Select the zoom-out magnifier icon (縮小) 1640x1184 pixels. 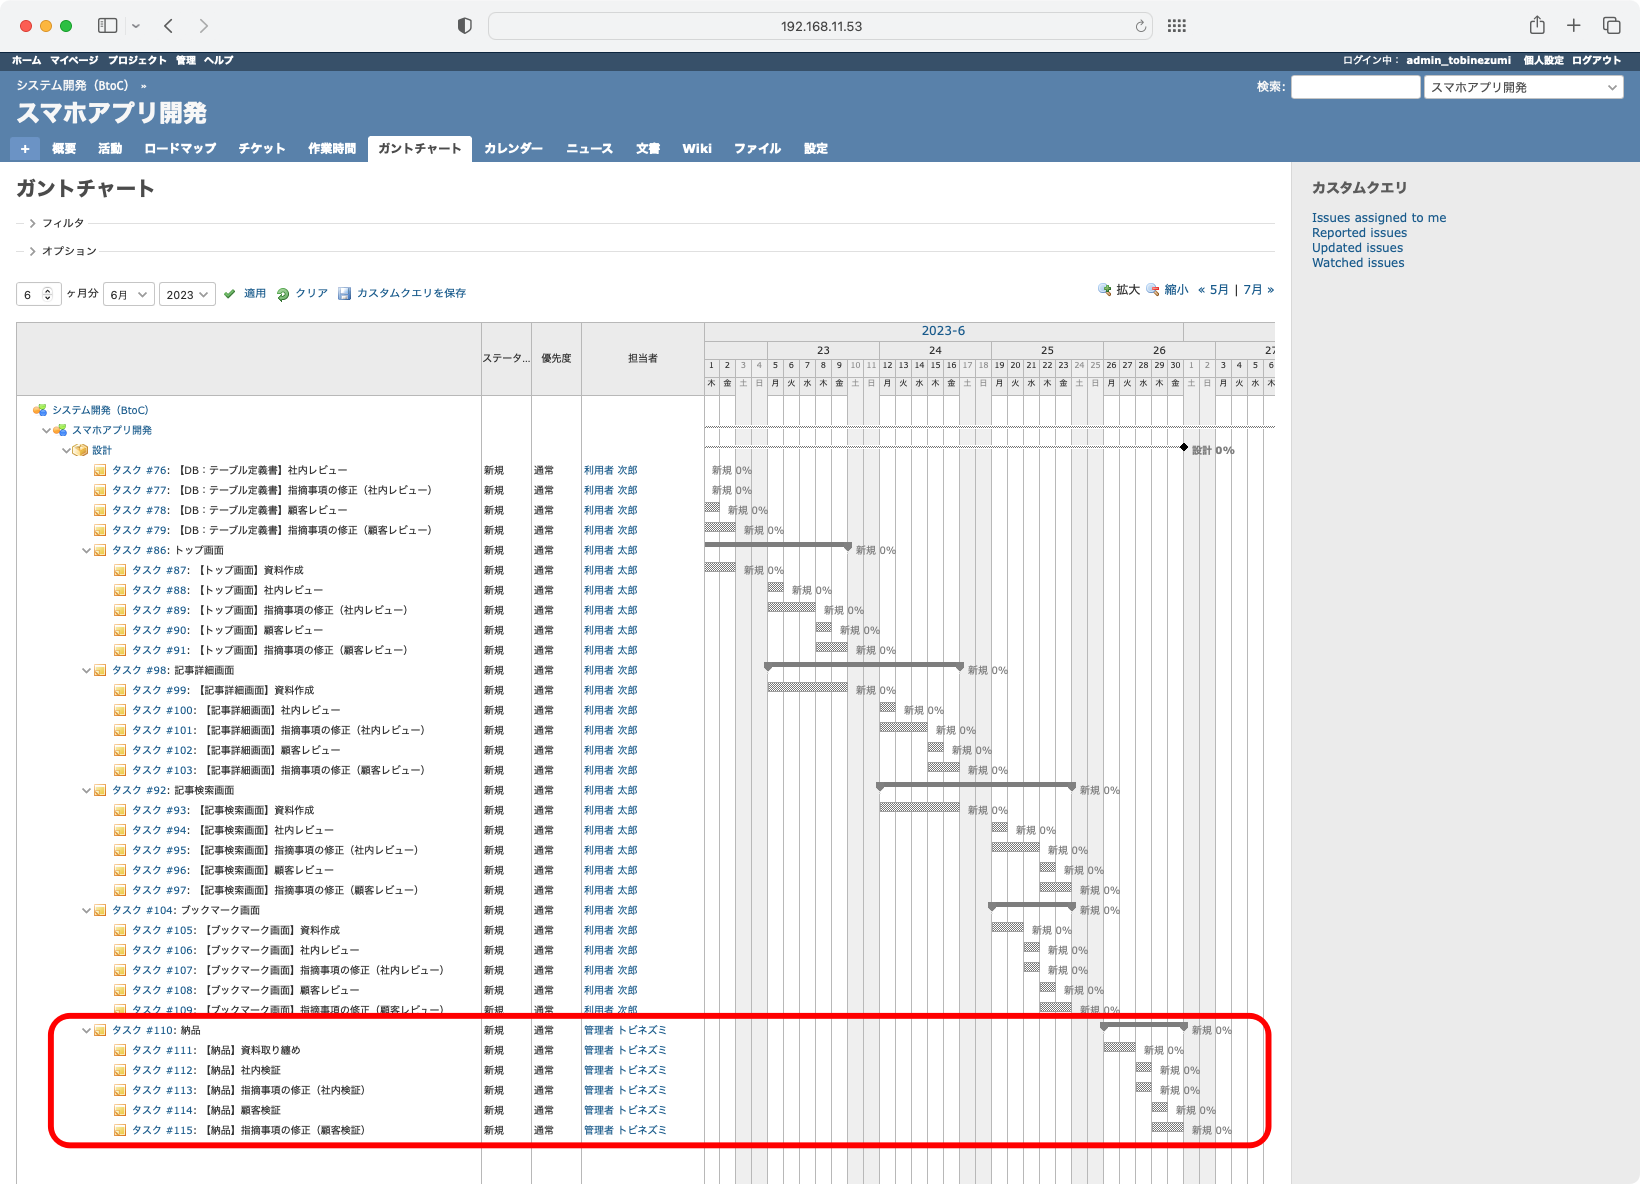1151,290
